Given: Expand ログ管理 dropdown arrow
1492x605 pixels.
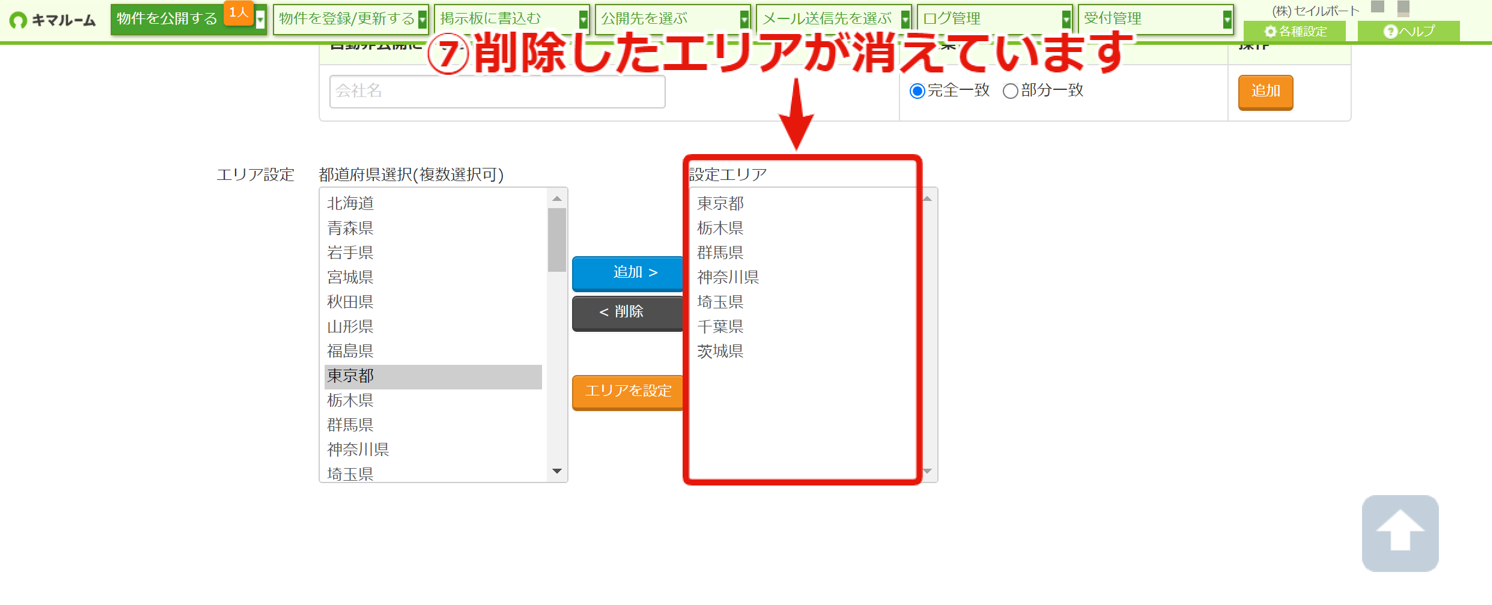Looking at the screenshot, I should (x=1067, y=19).
